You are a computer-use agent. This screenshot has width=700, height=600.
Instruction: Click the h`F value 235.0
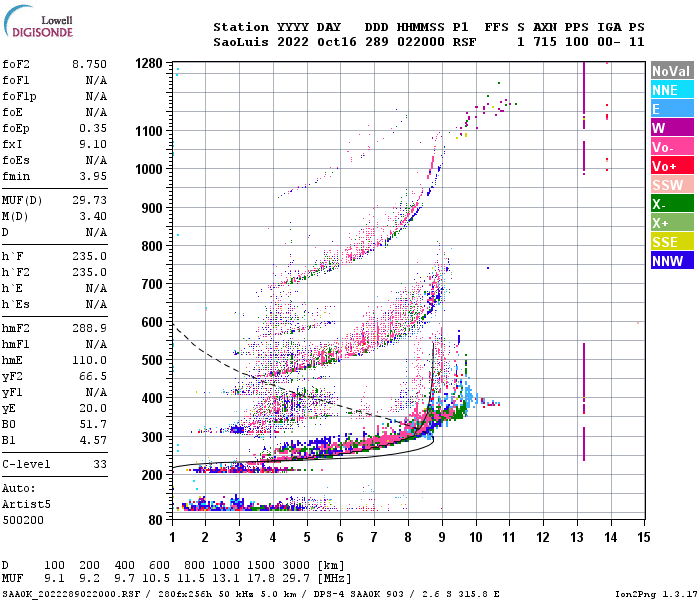pos(89,256)
